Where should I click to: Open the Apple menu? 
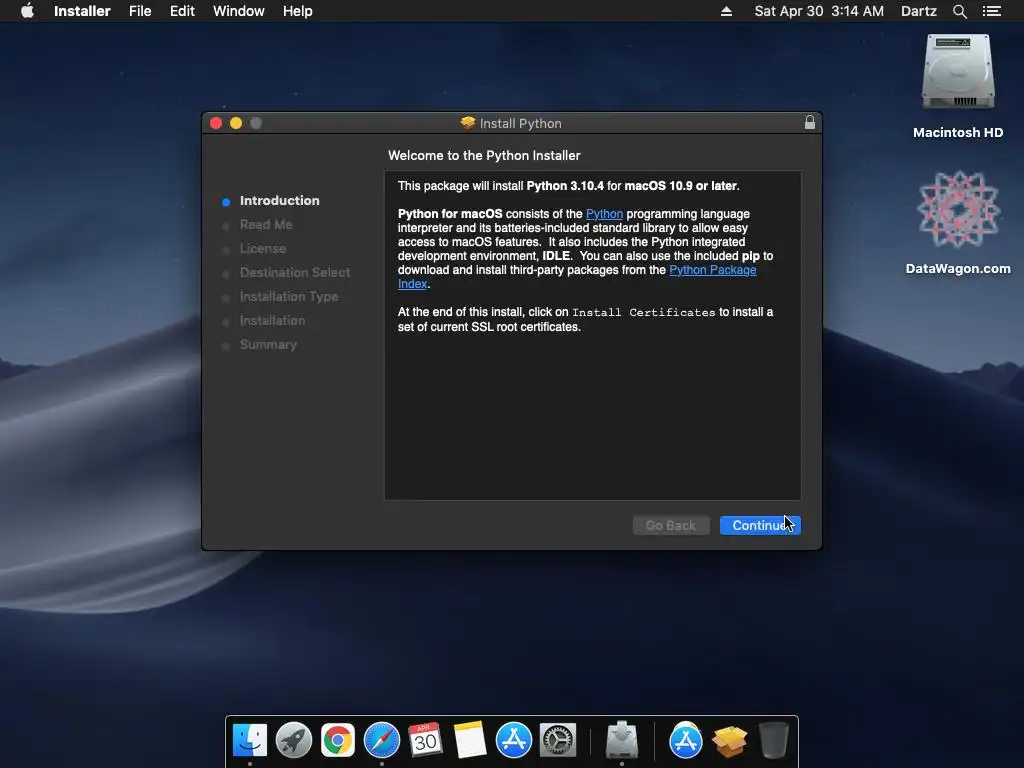click(x=27, y=11)
